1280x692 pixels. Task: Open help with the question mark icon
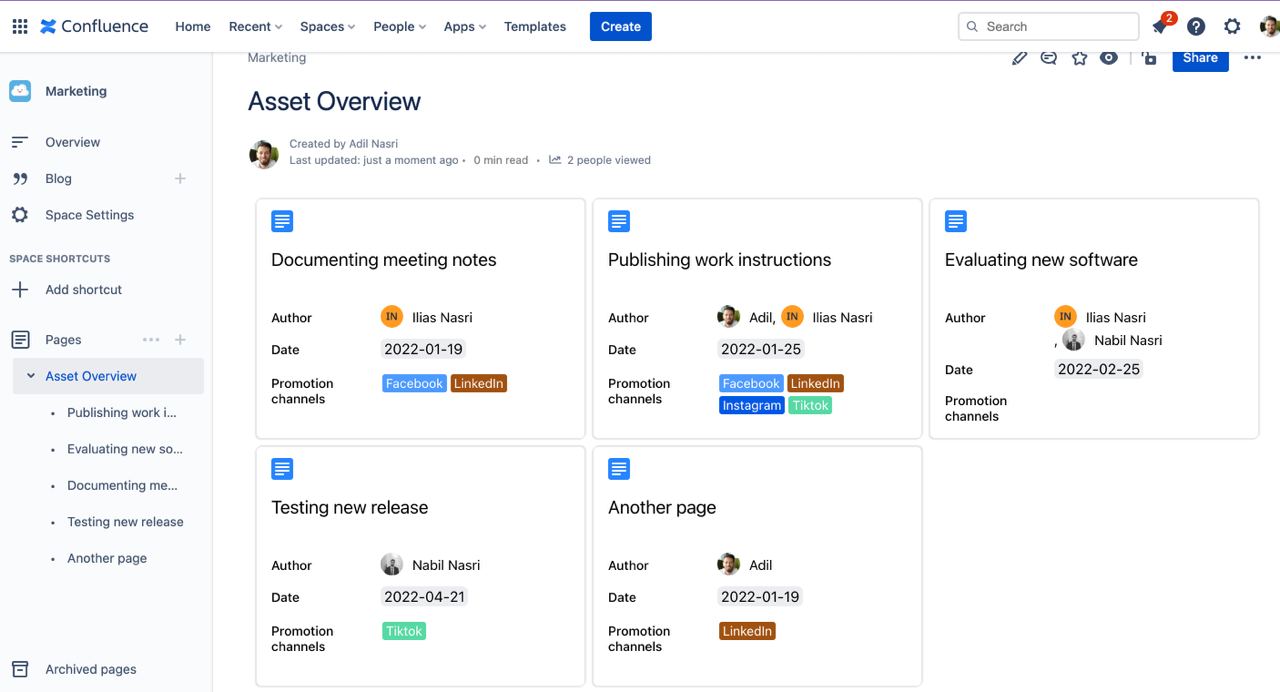(1195, 26)
